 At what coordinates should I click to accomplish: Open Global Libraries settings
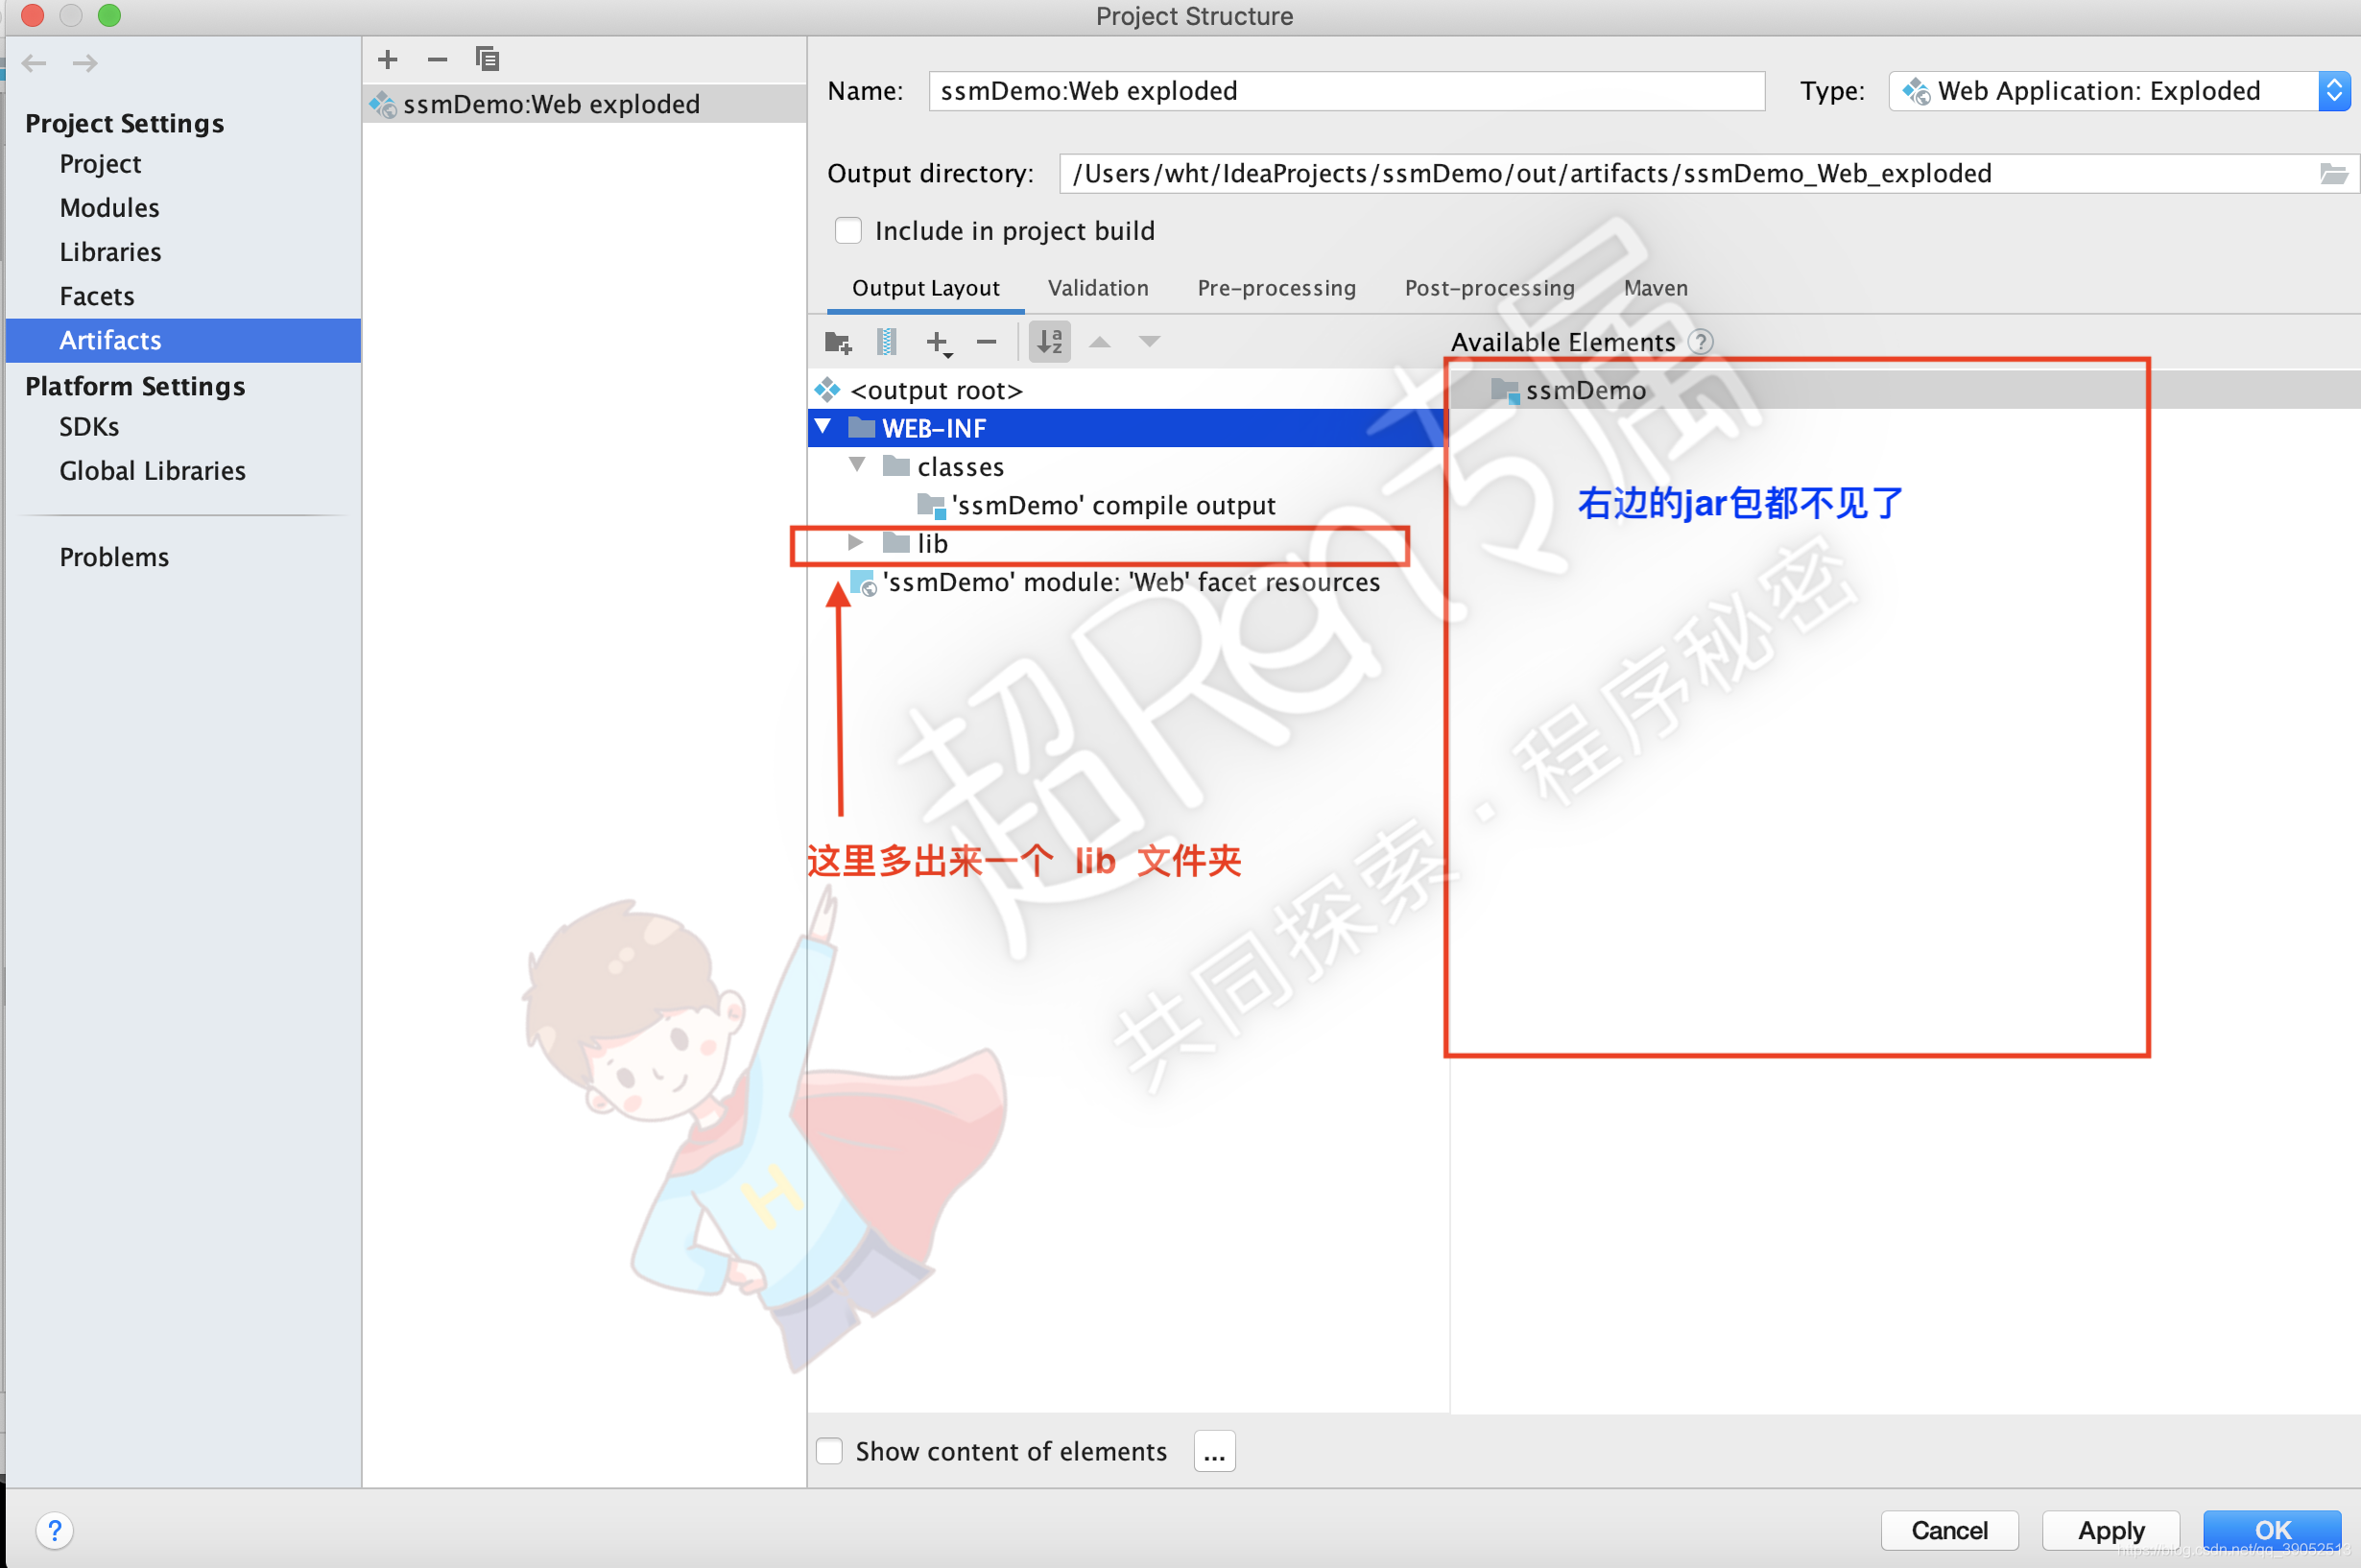click(x=152, y=471)
